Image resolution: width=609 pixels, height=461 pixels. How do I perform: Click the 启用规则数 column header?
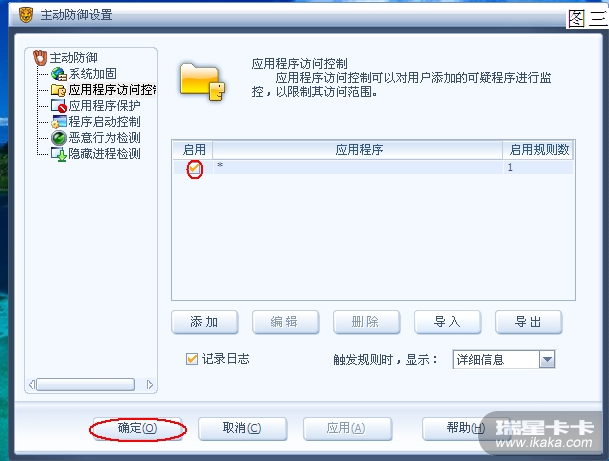pyautogui.click(x=538, y=150)
